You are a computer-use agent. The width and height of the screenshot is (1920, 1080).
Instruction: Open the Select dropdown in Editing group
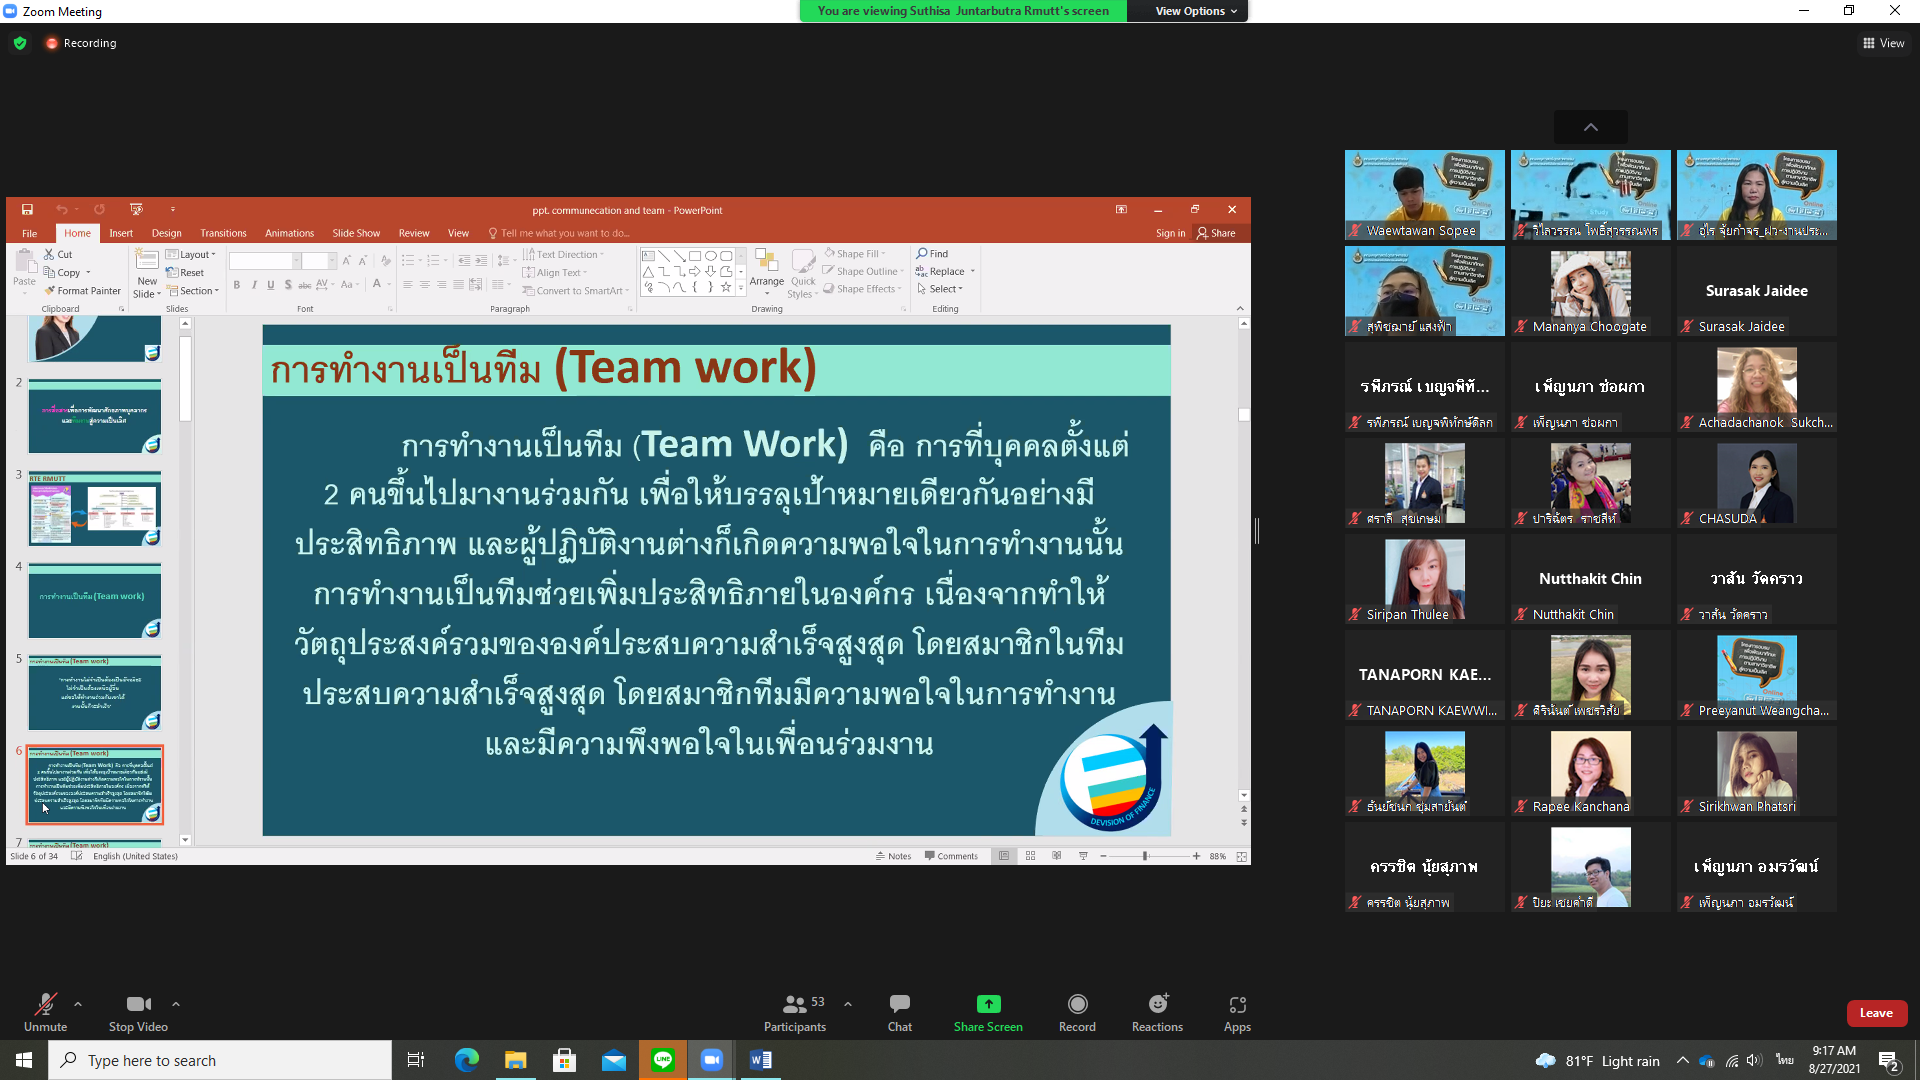[940, 289]
